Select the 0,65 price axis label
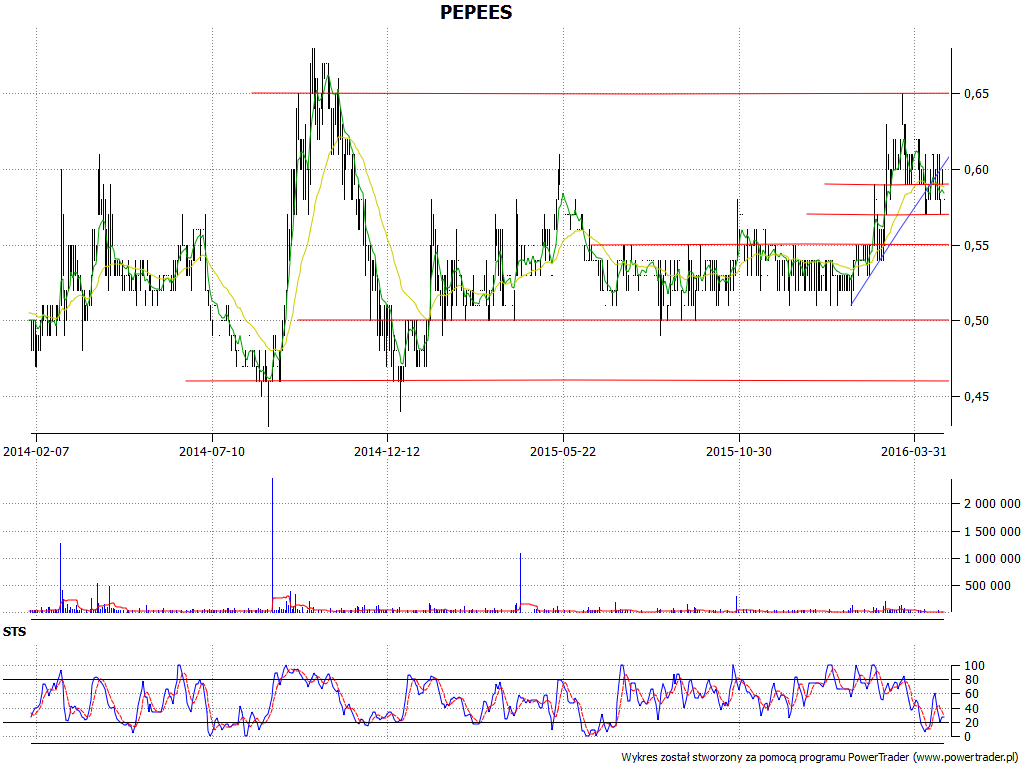Image resolution: width=1024 pixels, height=768 pixels. click(976, 93)
